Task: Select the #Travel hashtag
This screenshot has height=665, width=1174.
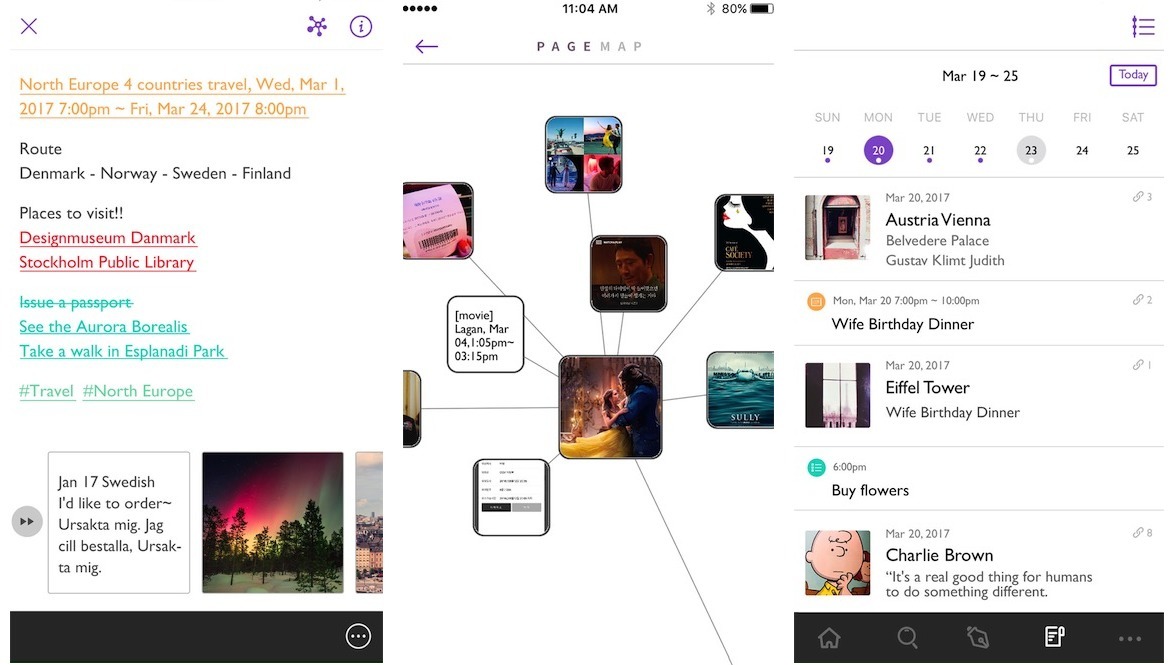Action: click(x=46, y=391)
